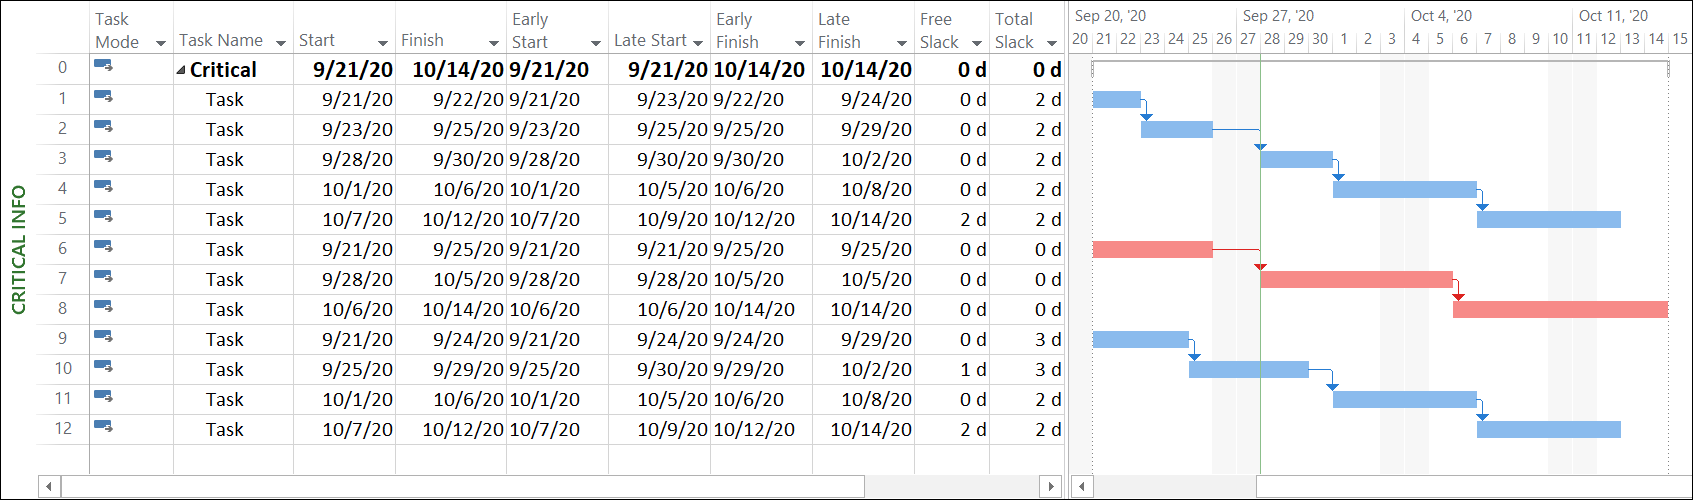This screenshot has height=500, width=1693.
Task: Click the task mode icon of Critical summary row
Action: coord(103,67)
